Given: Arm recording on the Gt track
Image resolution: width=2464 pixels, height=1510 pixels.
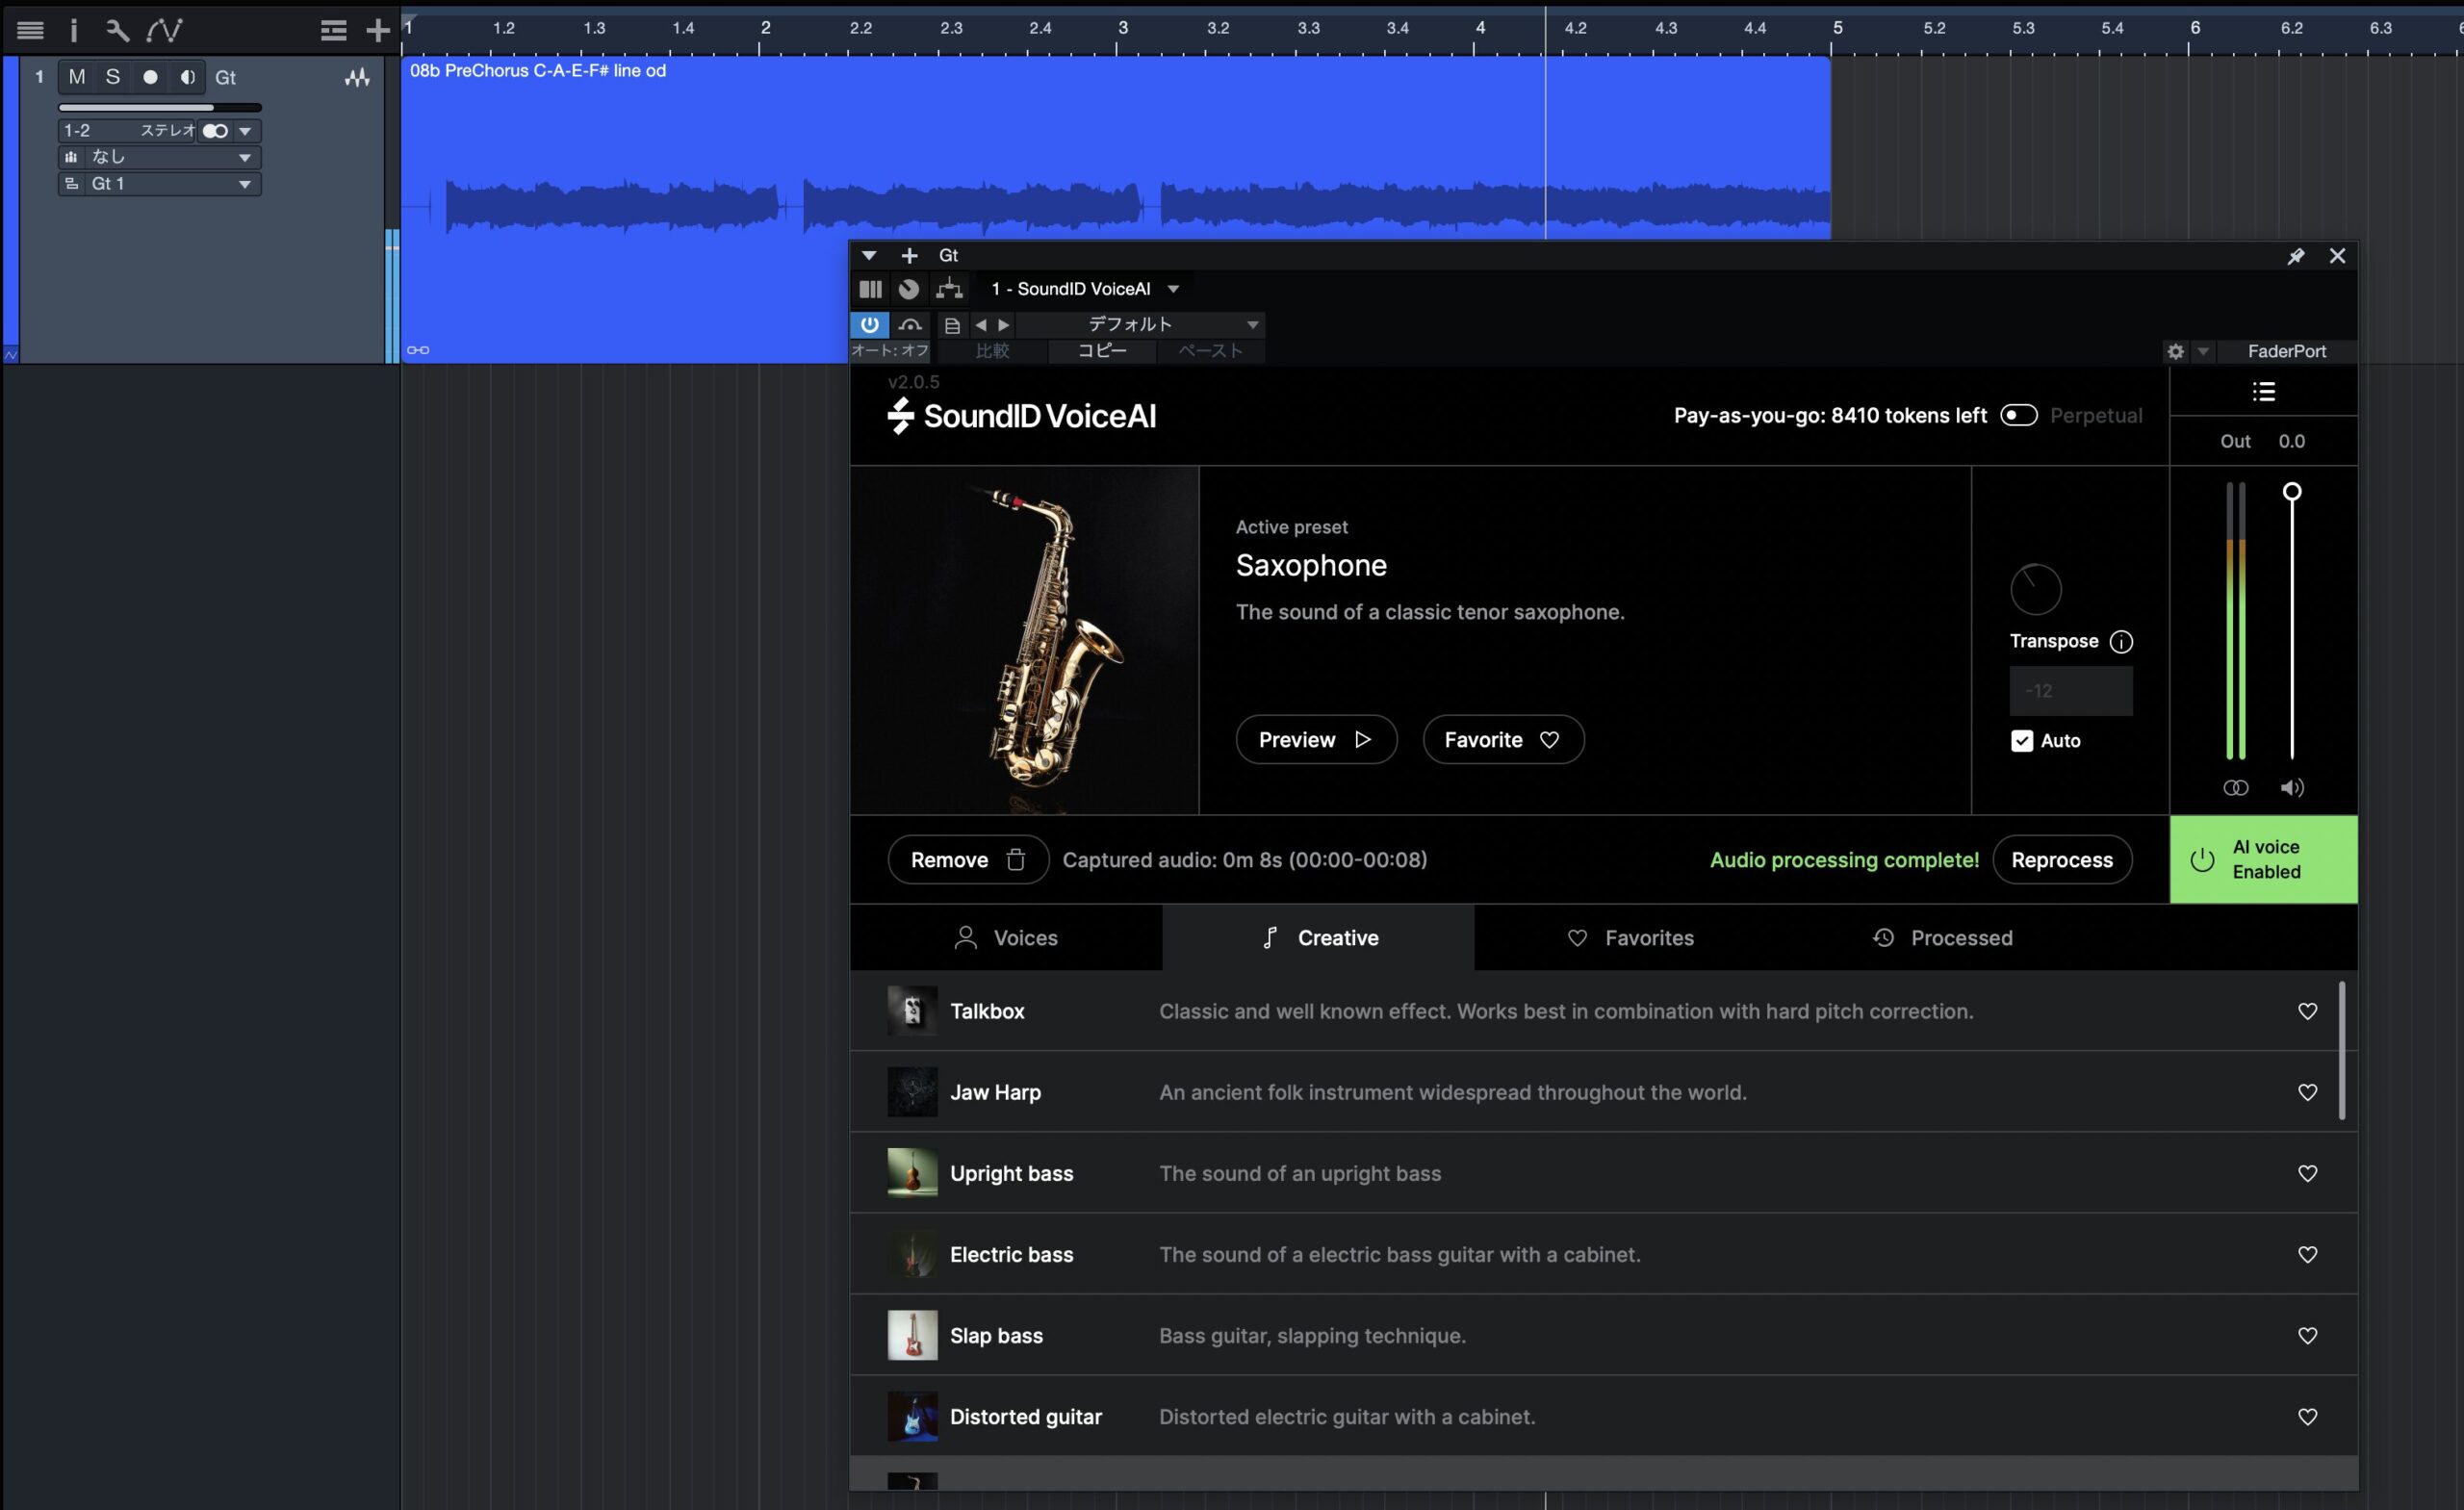Looking at the screenshot, I should pos(150,77).
